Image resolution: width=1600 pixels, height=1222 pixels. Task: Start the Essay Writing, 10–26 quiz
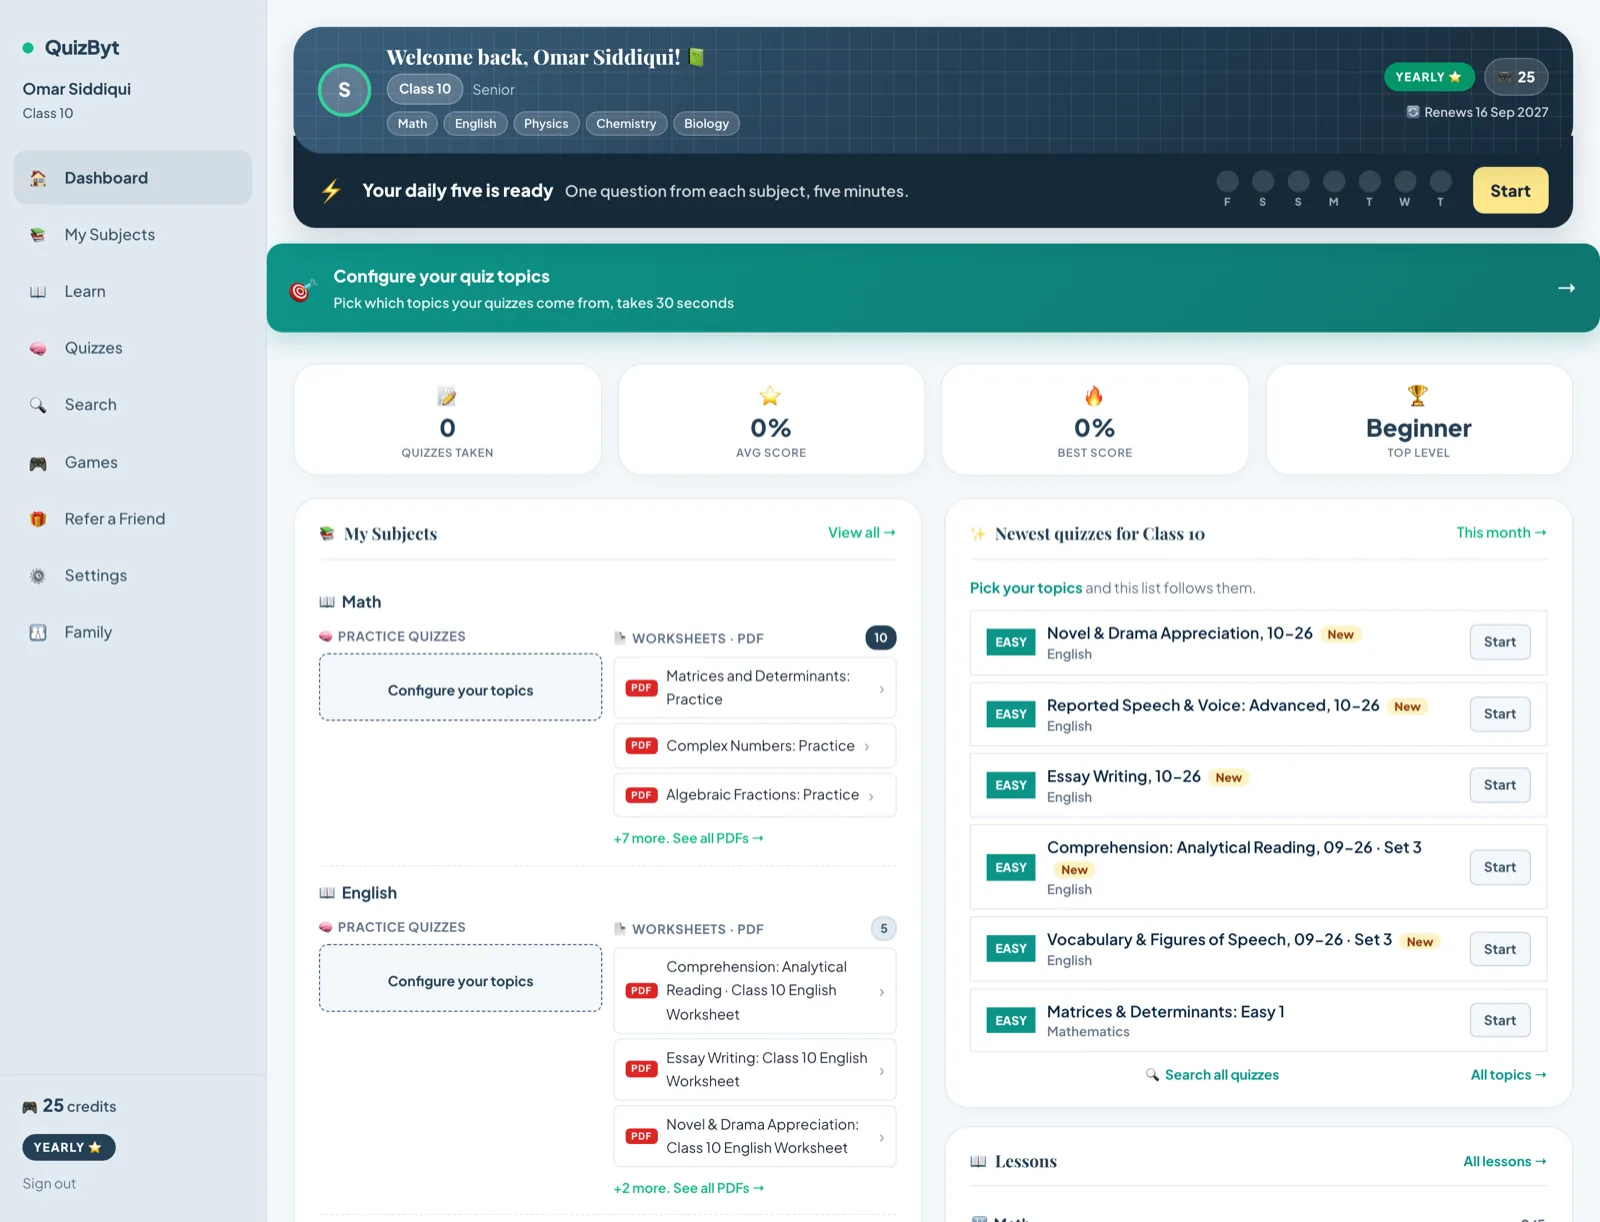1500,785
